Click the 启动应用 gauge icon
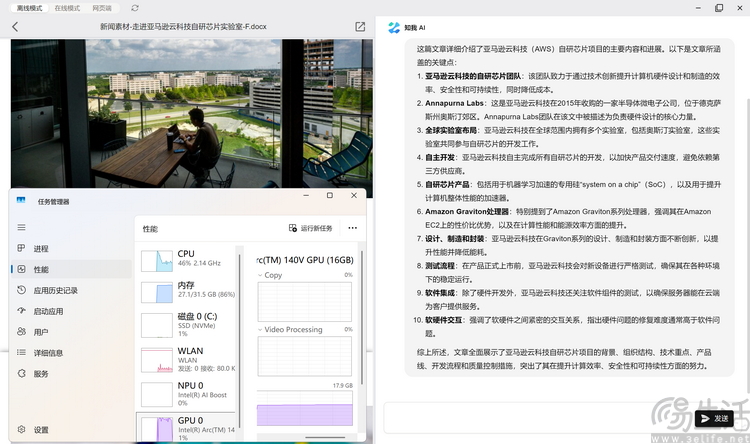 click(x=21, y=311)
